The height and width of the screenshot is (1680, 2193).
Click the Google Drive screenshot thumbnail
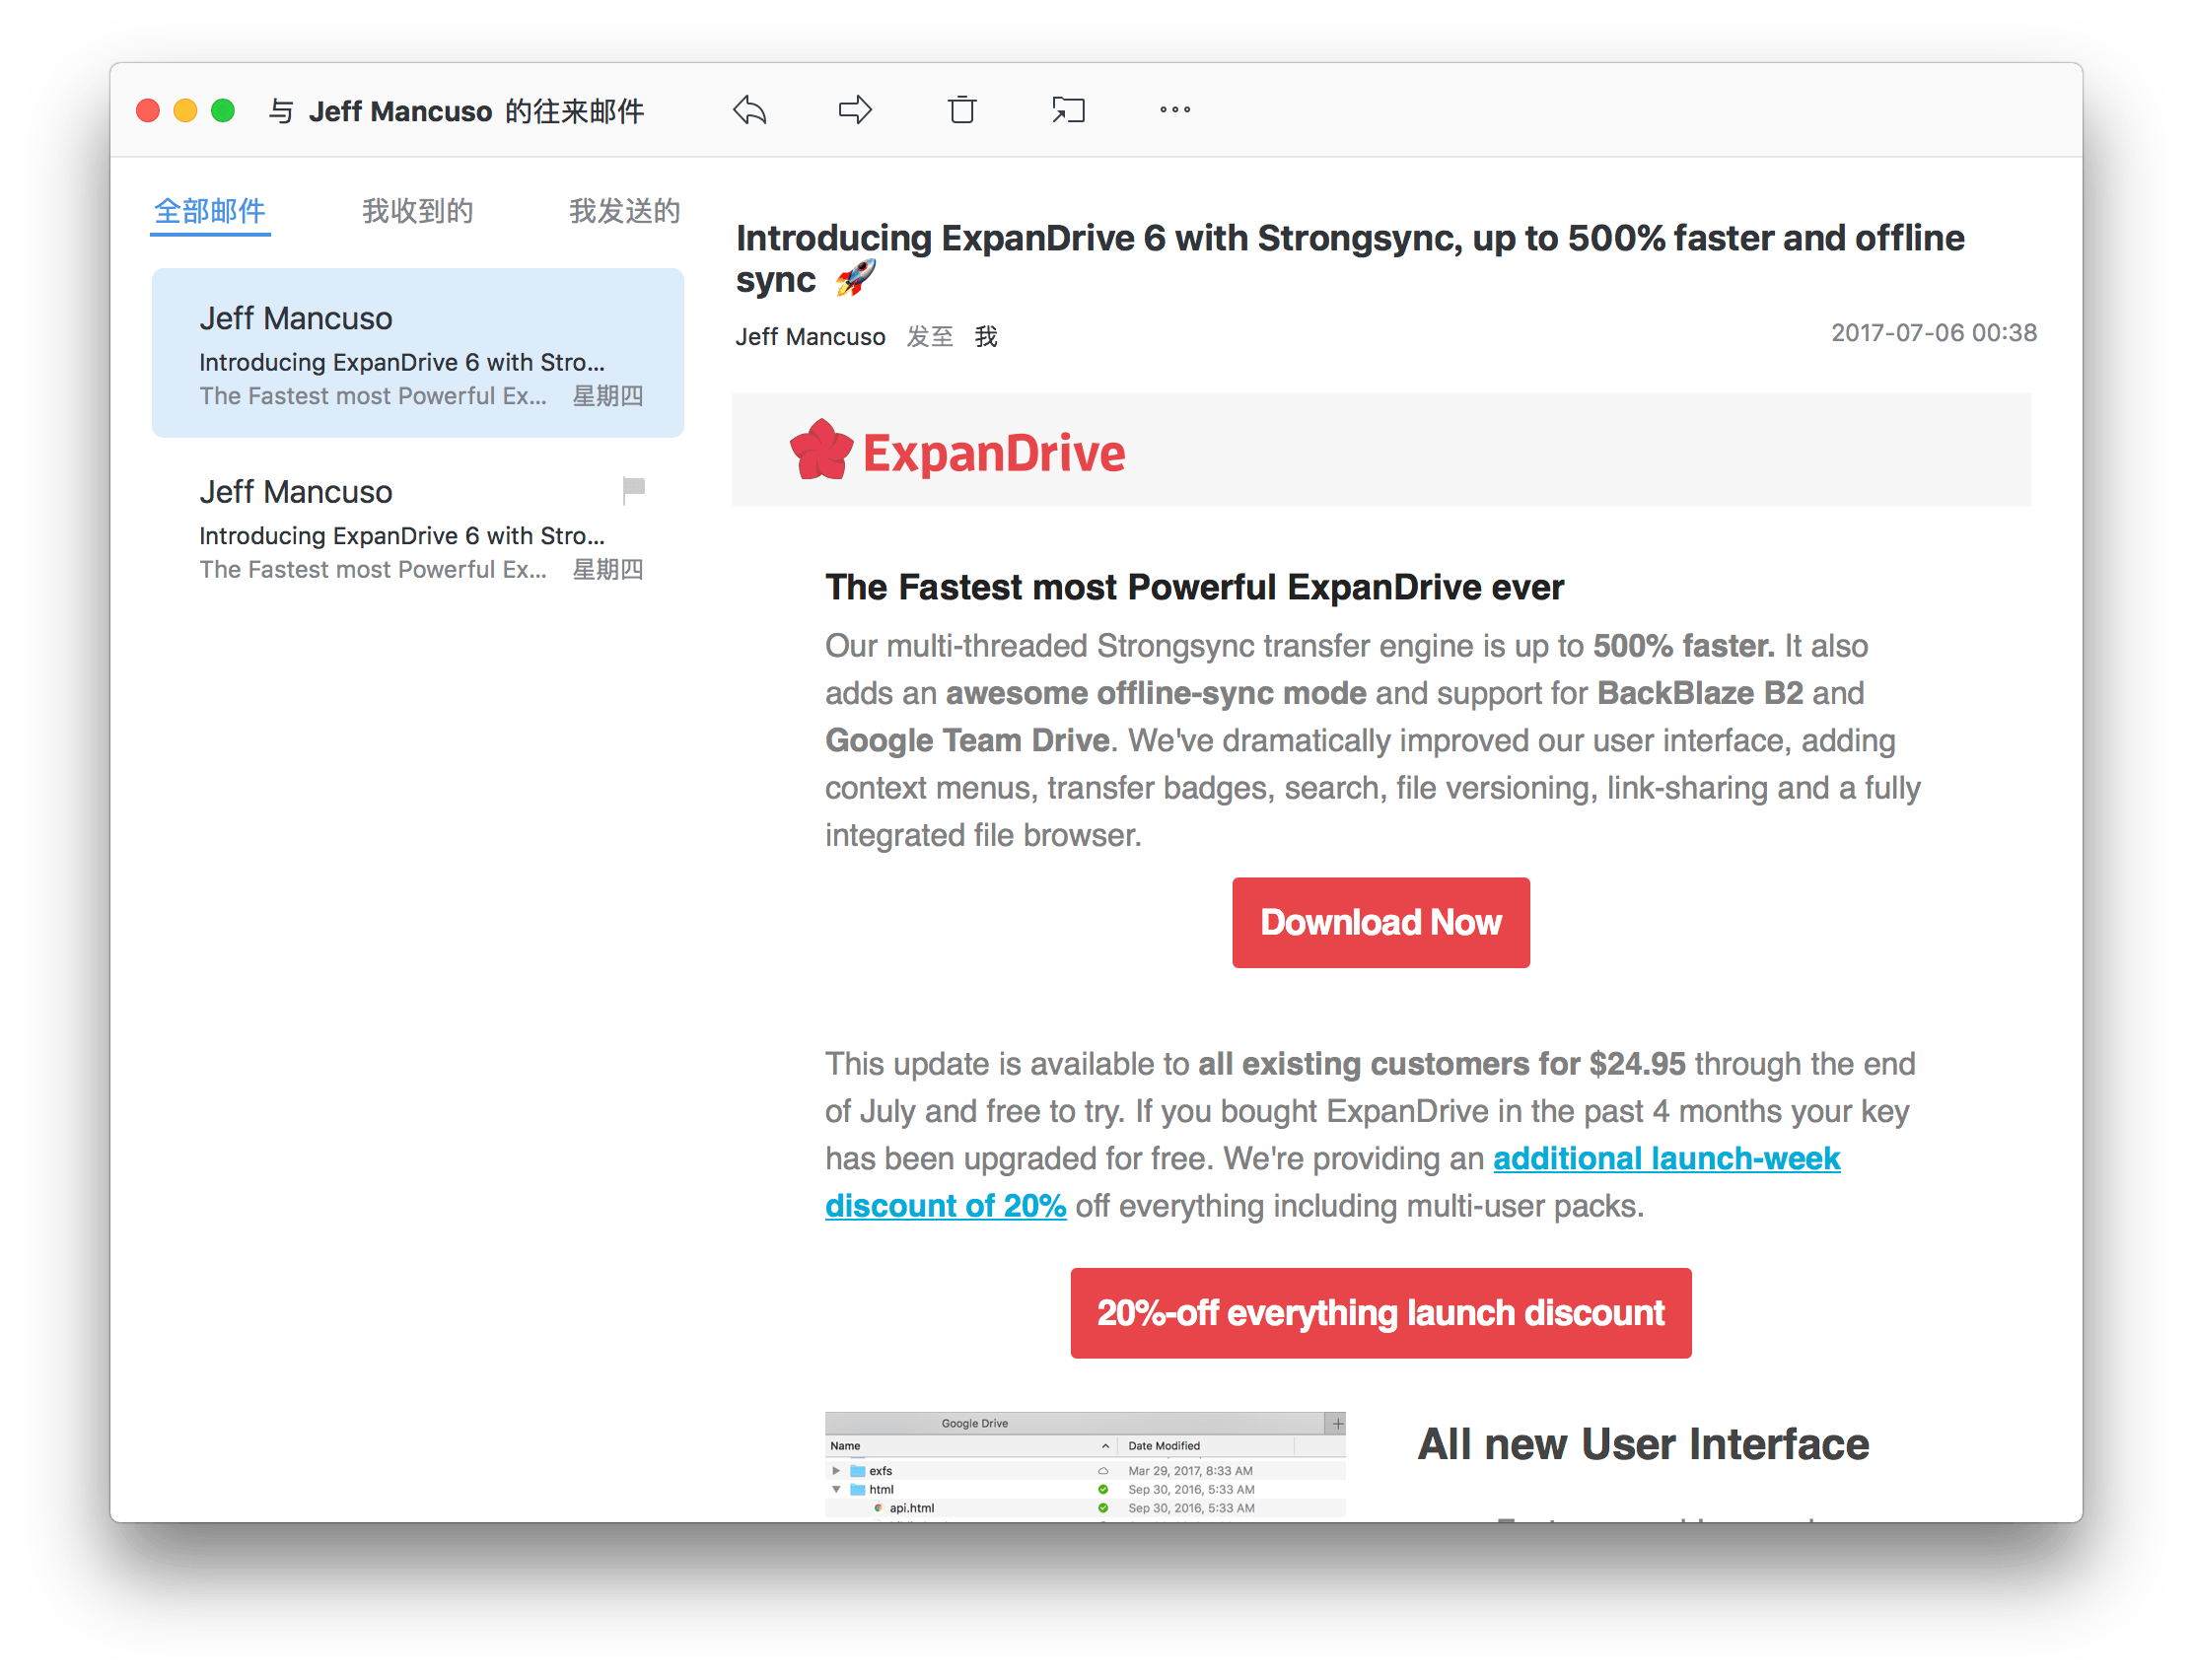1085,1465
